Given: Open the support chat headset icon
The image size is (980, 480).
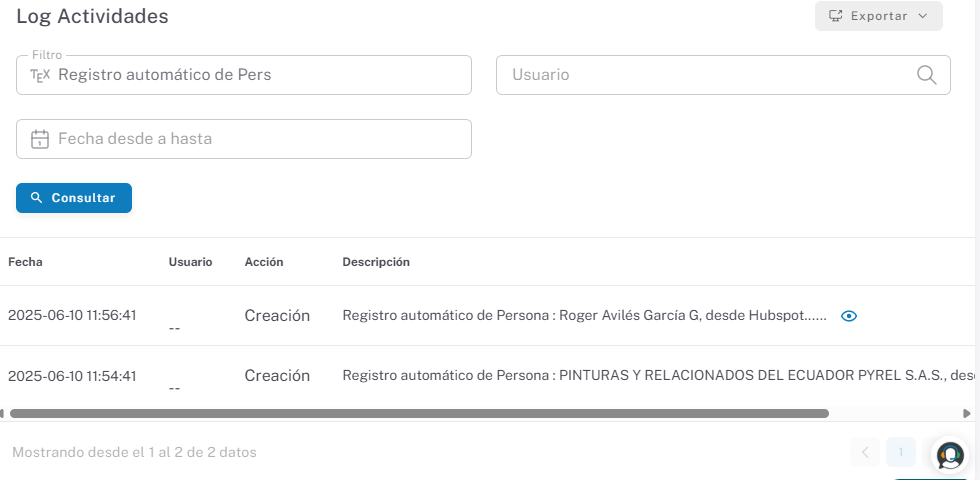Looking at the screenshot, I should point(950,455).
